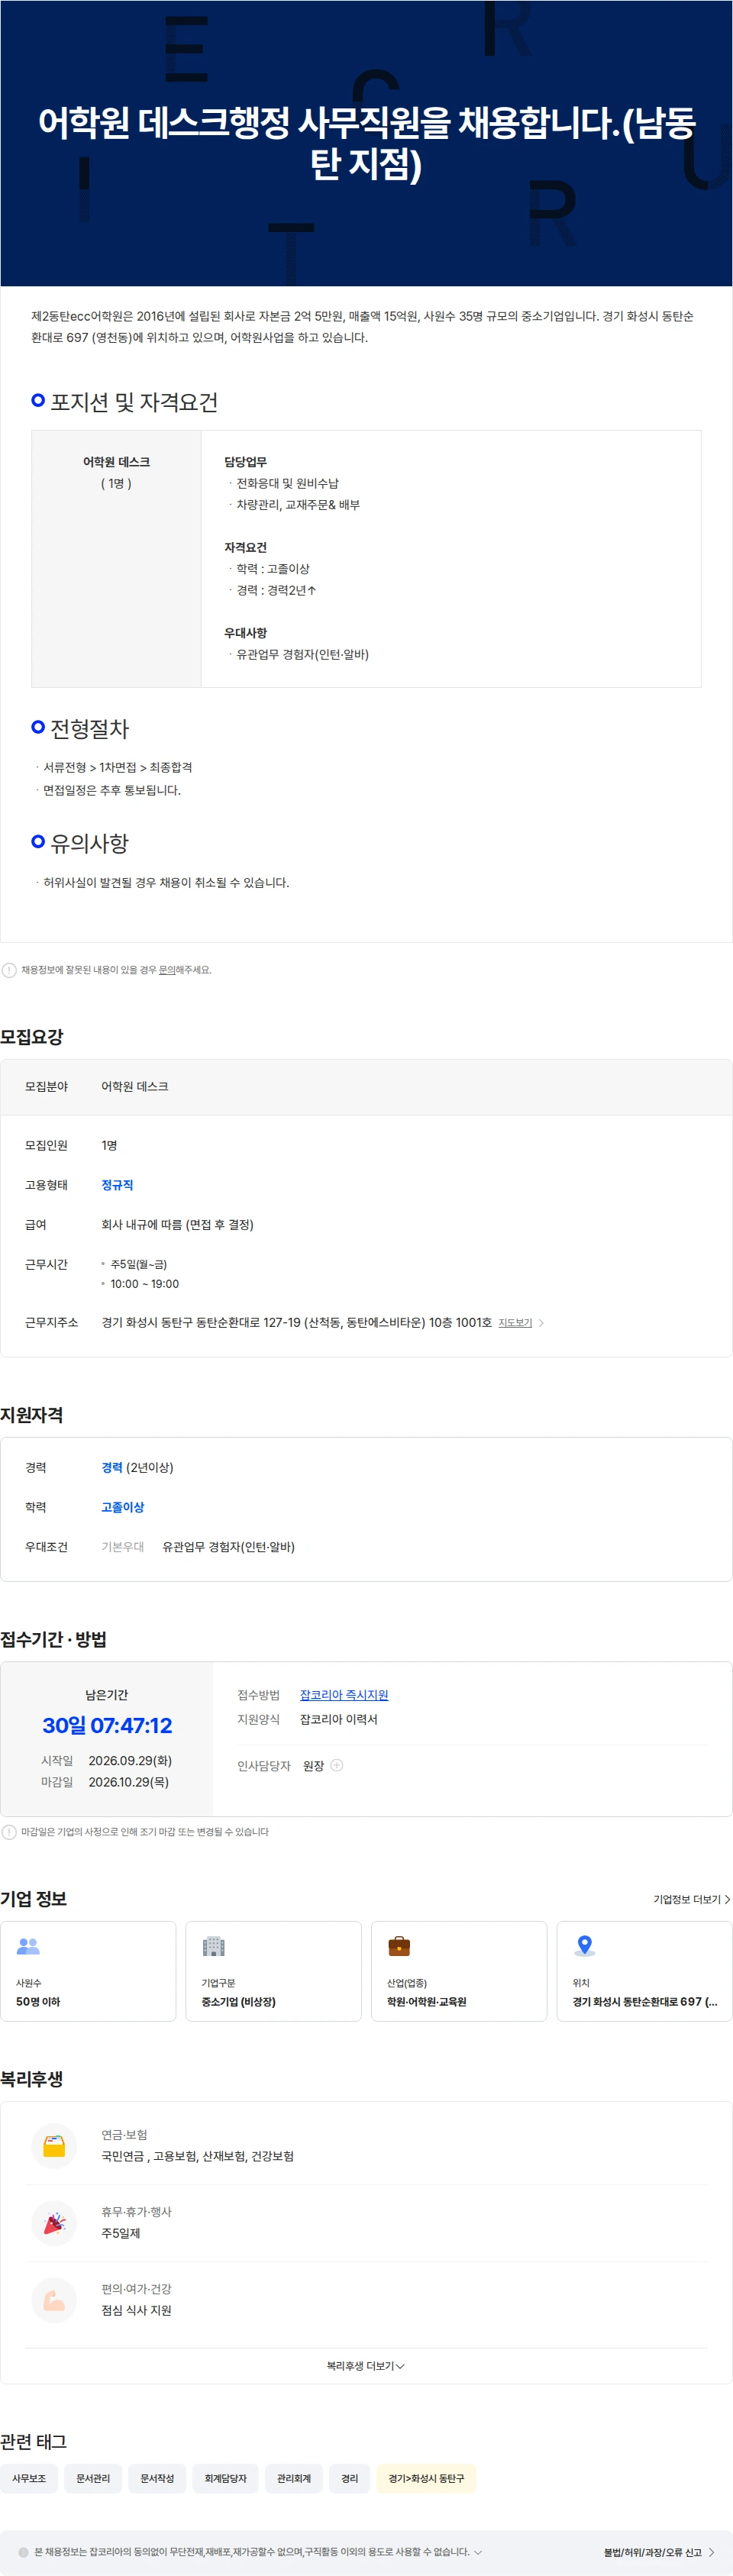Click 점심 식사 지원 benefit text

136,2310
